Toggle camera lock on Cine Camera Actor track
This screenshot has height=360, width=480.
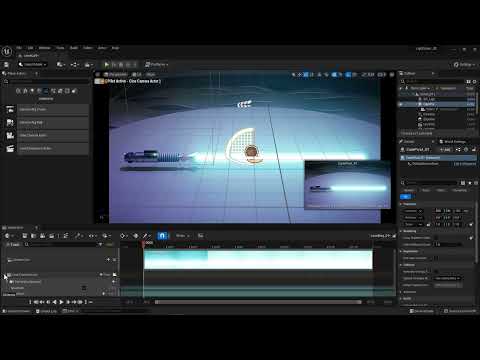[115, 274]
